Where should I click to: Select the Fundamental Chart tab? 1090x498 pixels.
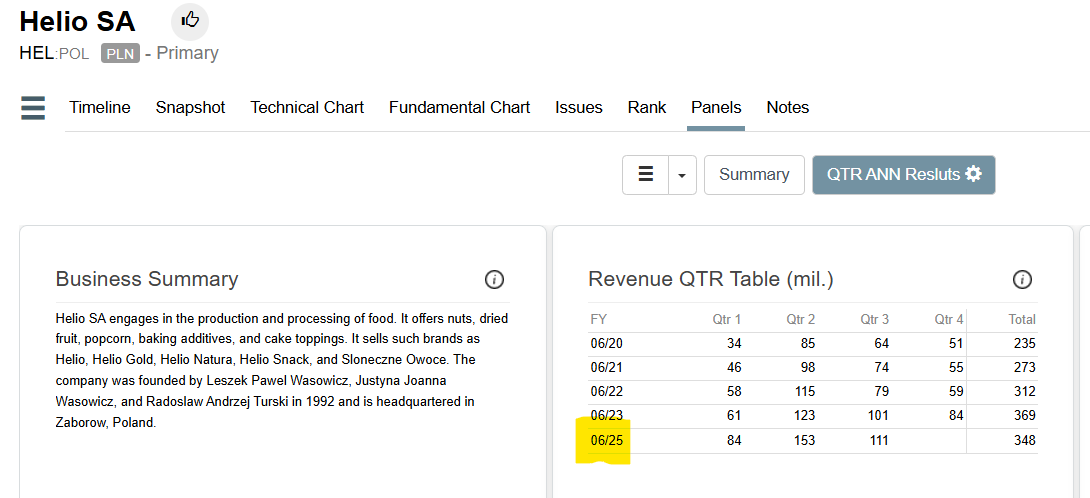(x=459, y=108)
